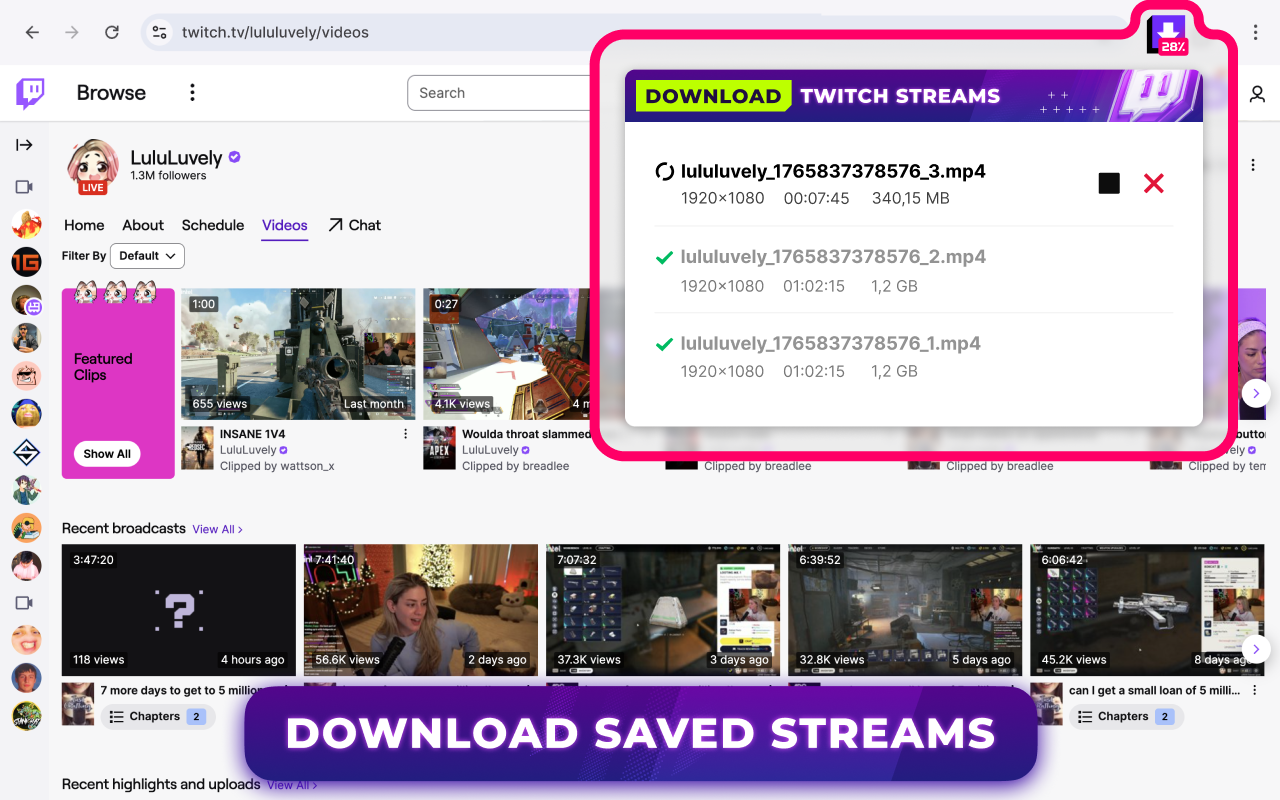Switch to the Home tab
The height and width of the screenshot is (800, 1280).
pyautogui.click(x=84, y=225)
